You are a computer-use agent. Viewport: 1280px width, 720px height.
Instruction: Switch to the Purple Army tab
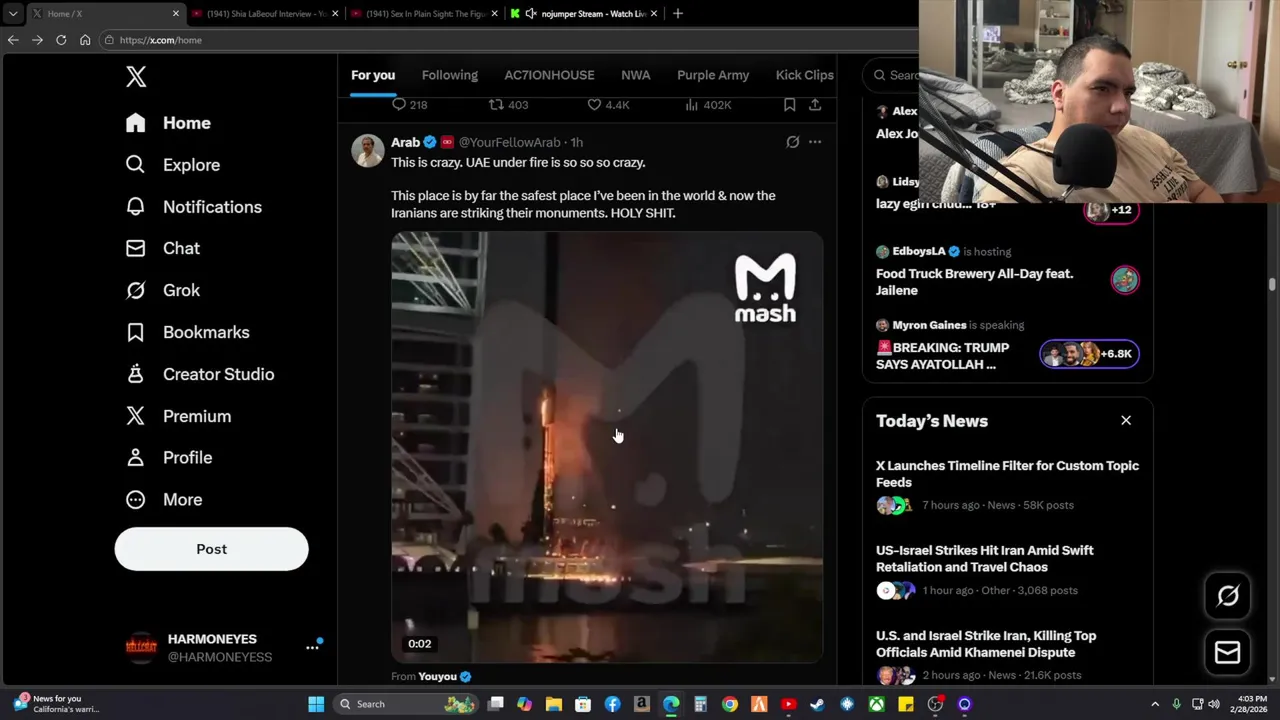713,75
